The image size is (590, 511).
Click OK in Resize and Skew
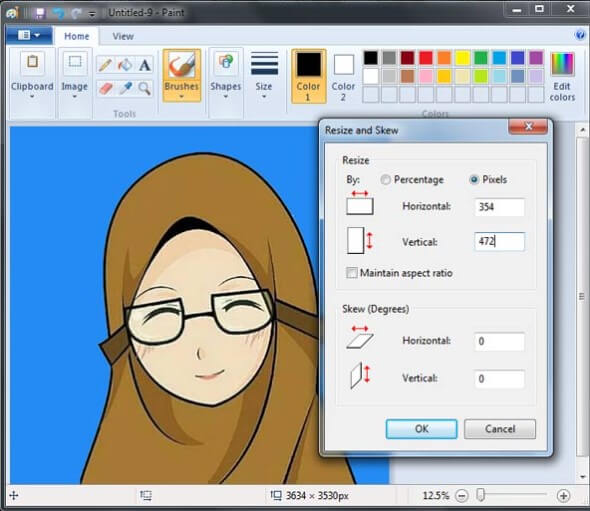coord(421,429)
